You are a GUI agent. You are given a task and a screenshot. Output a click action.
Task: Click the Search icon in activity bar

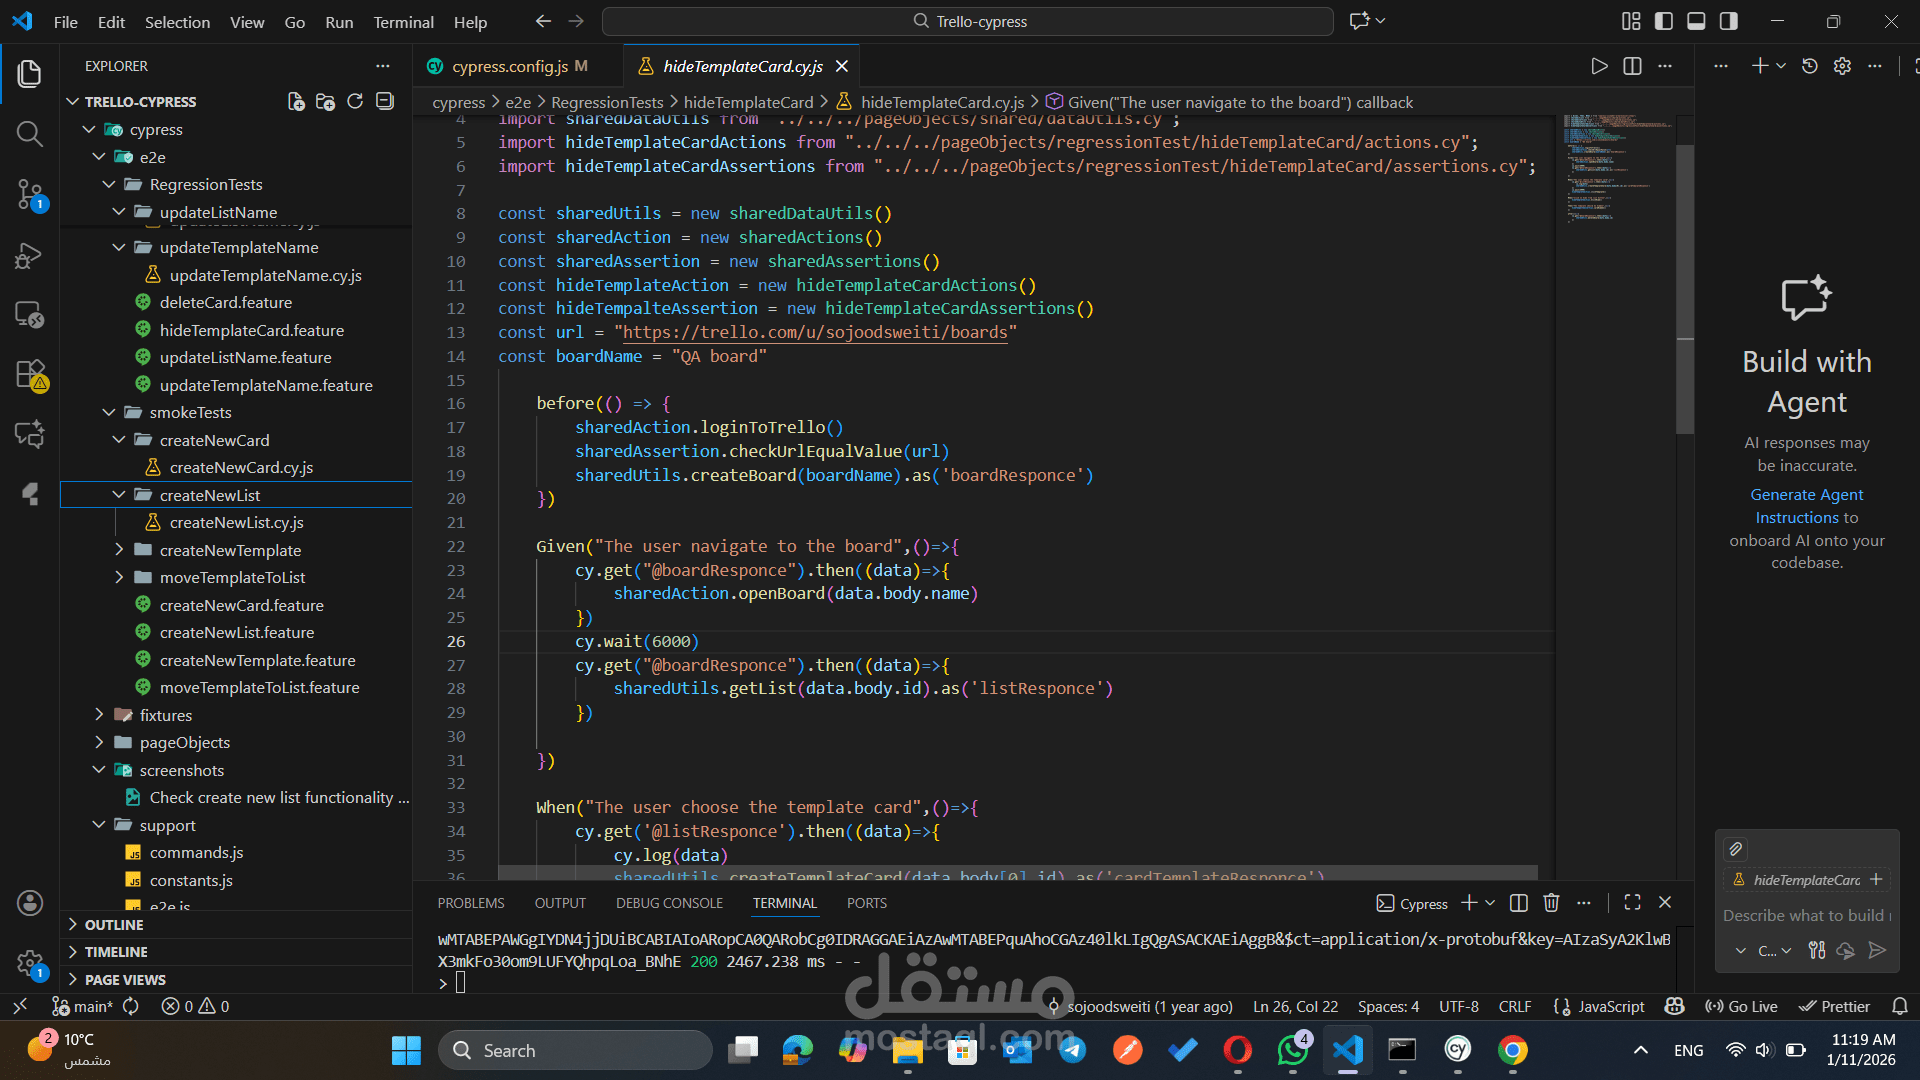click(x=29, y=134)
